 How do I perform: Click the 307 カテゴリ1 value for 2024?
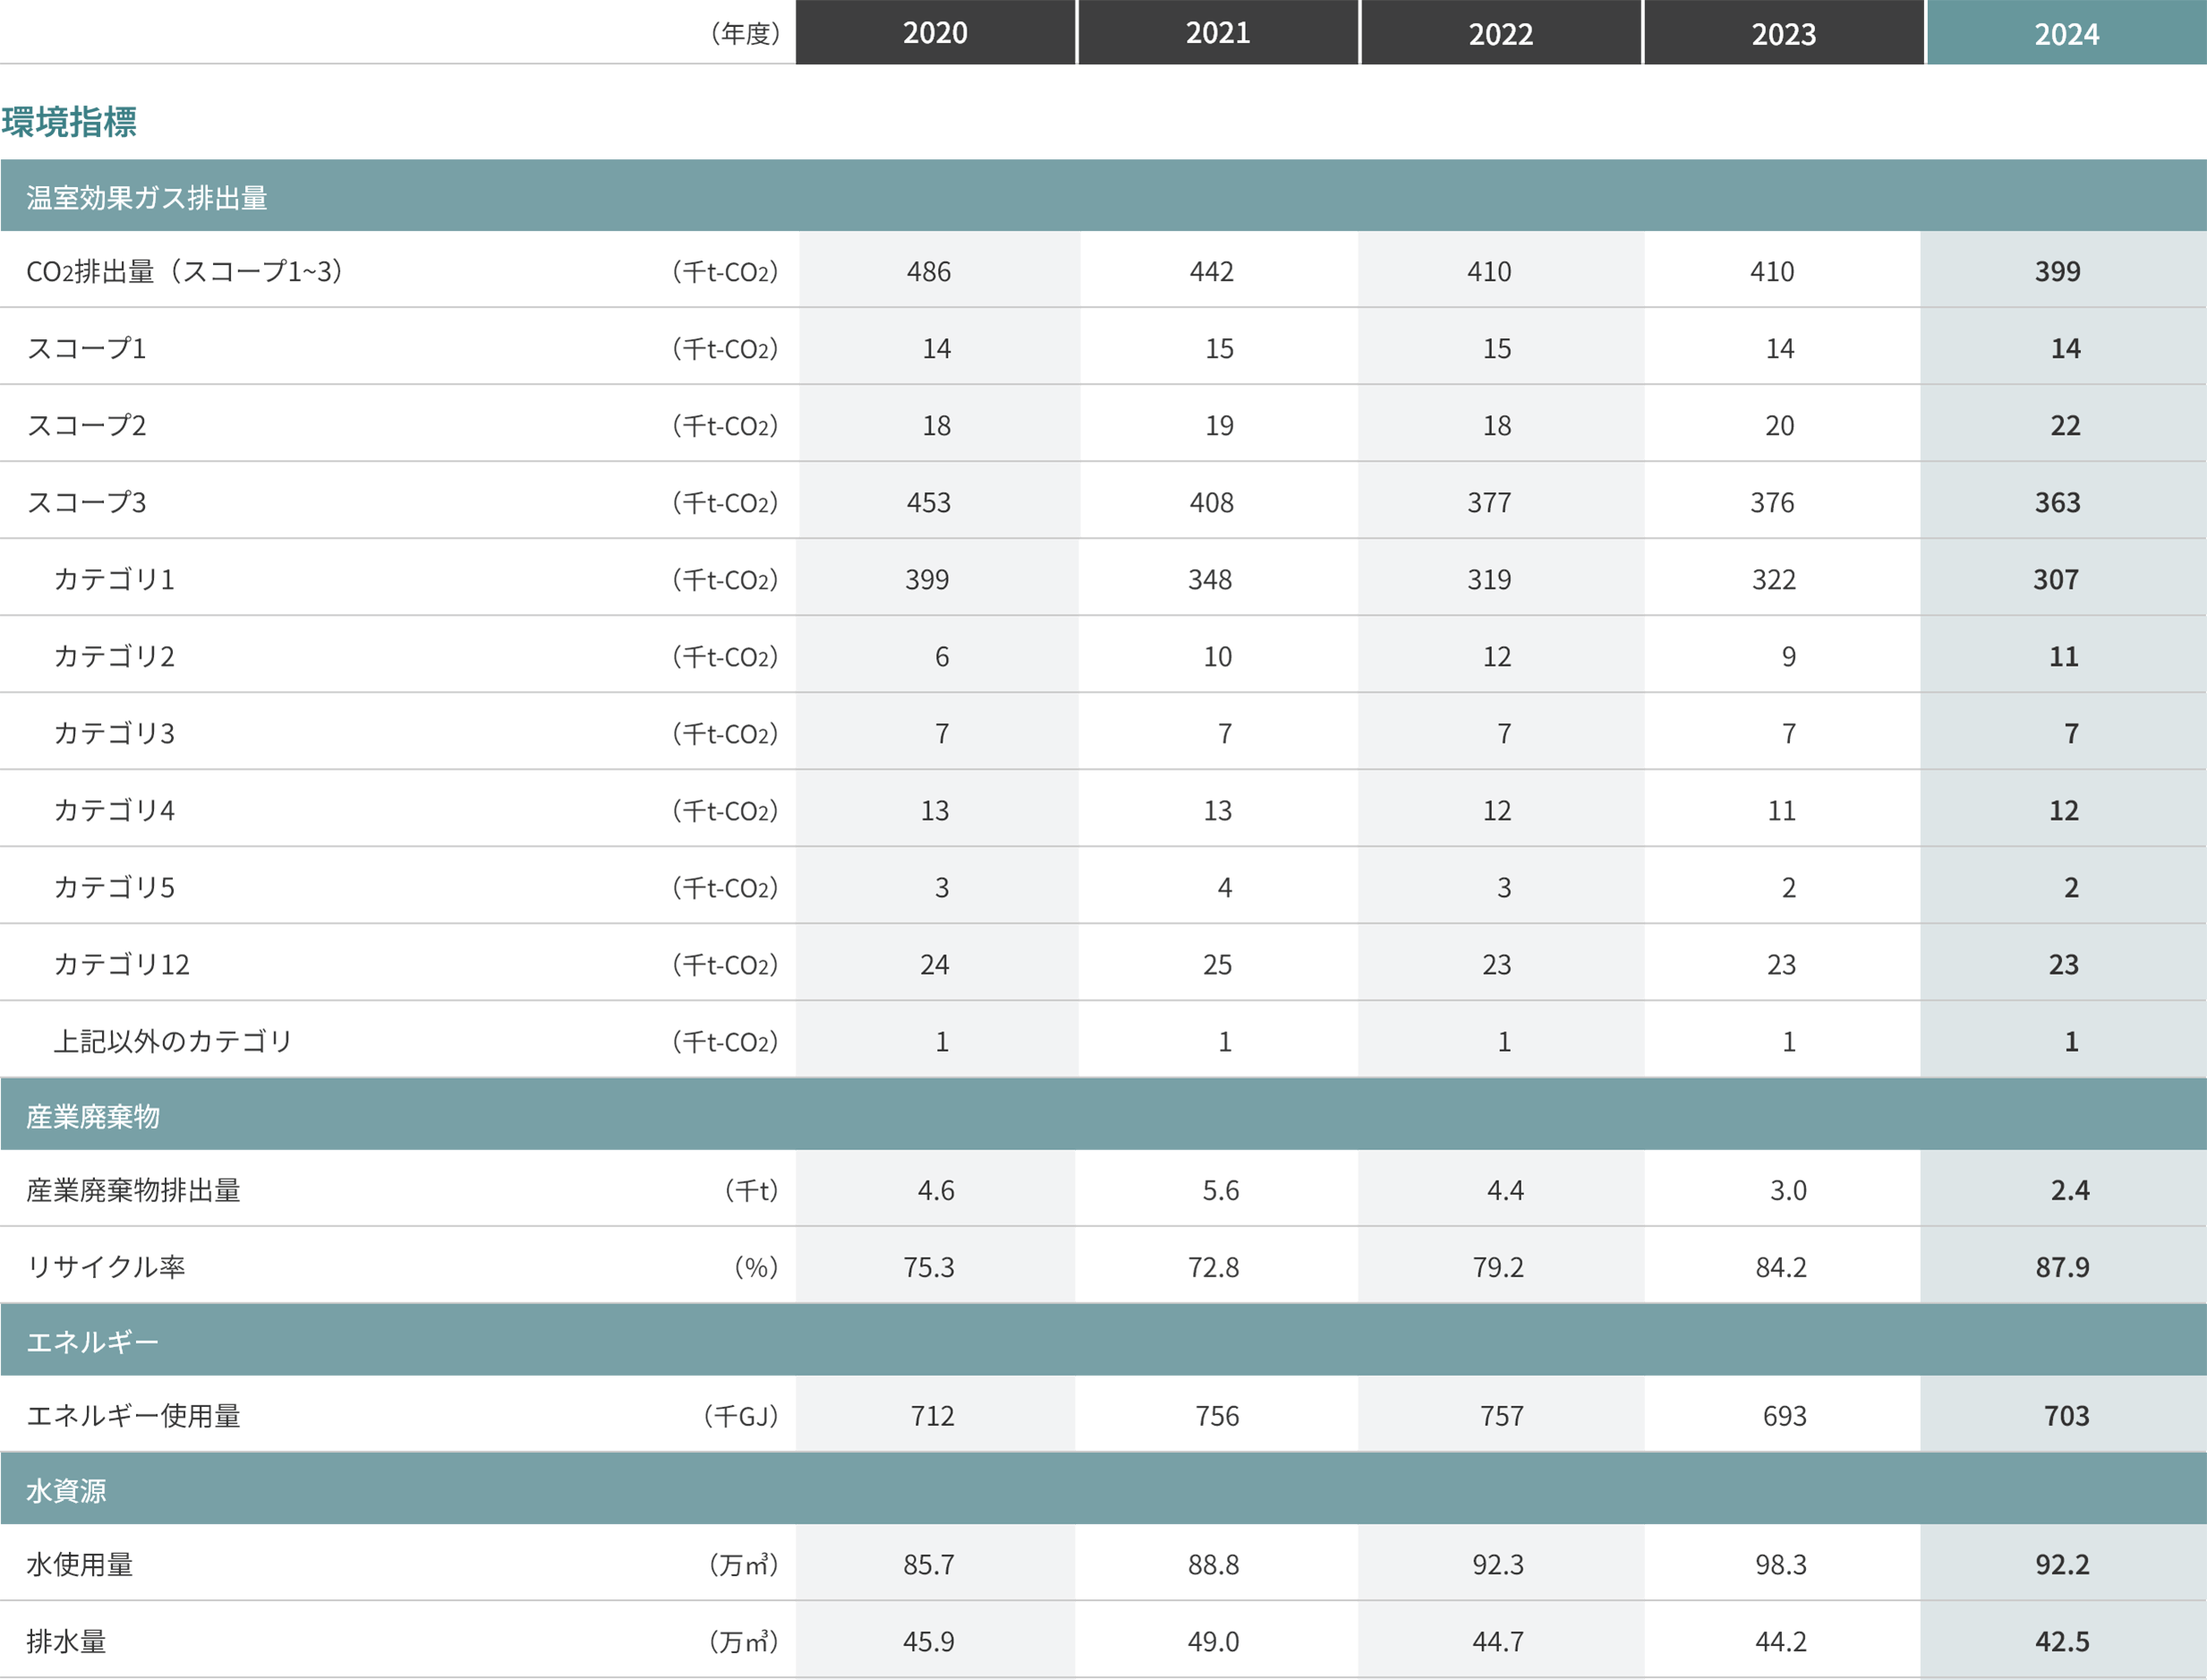(x=2056, y=579)
